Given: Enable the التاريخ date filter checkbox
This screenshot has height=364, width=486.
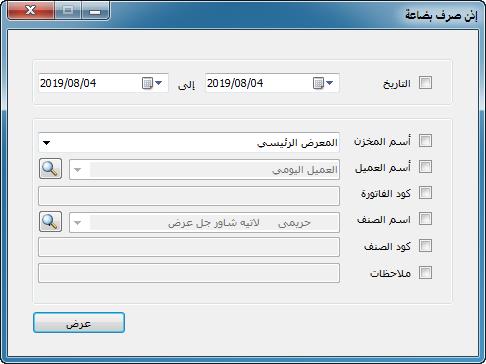Looking at the screenshot, I should click(x=425, y=83).
